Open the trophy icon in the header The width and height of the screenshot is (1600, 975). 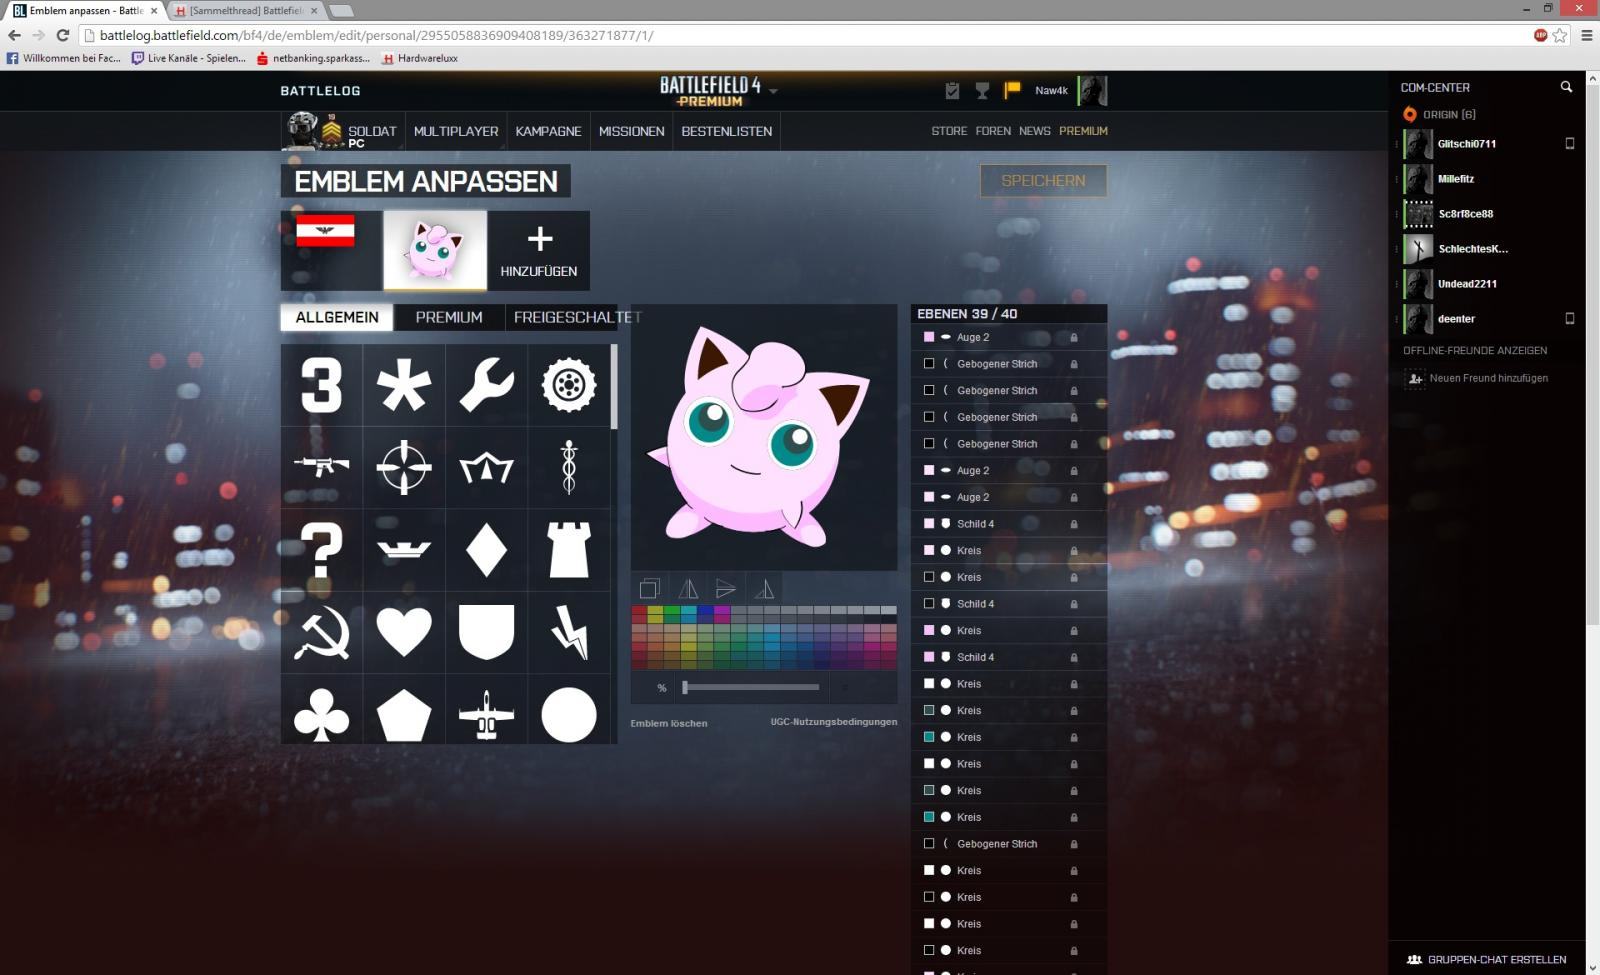click(x=982, y=91)
